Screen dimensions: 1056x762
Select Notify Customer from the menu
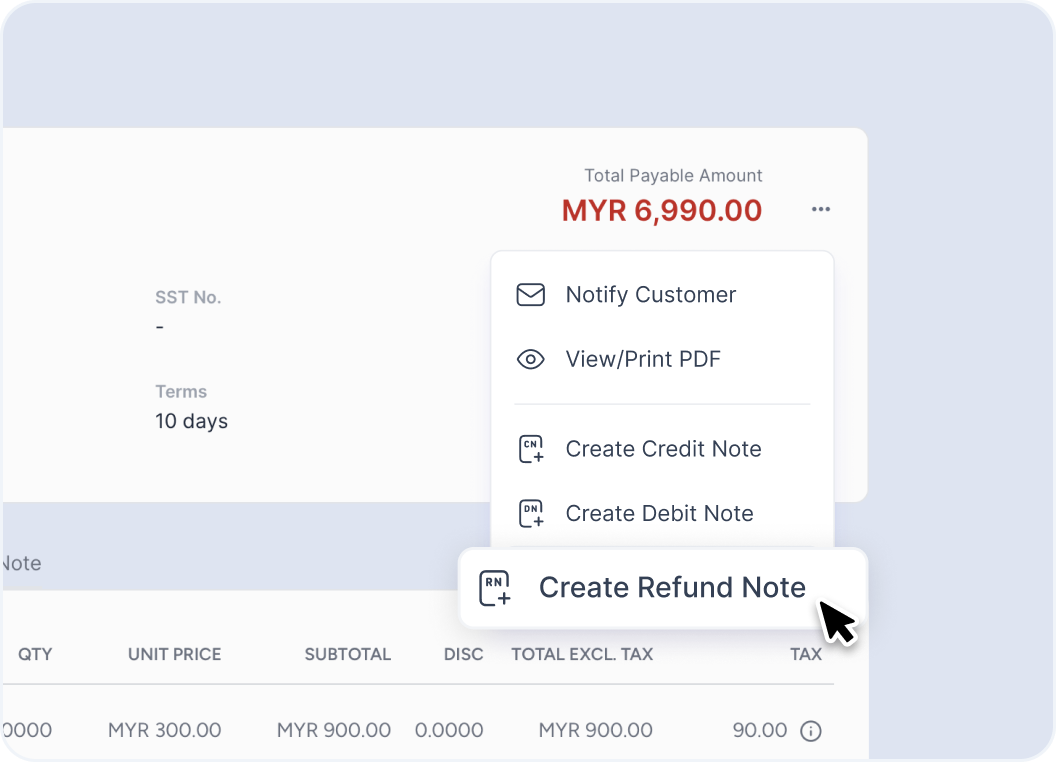pos(650,295)
